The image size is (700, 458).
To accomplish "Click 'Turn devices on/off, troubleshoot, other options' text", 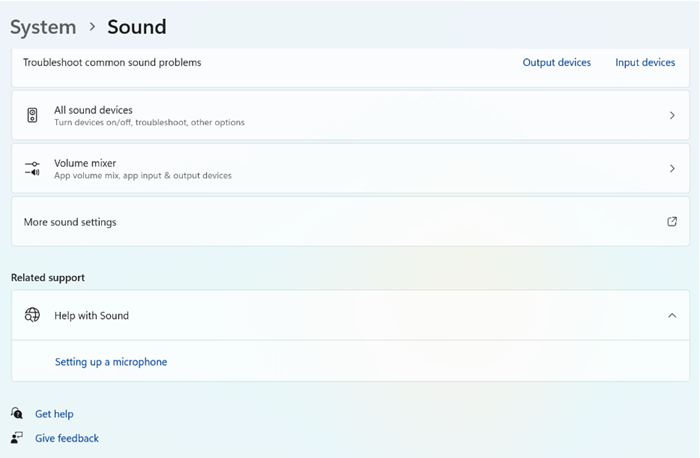I will pyautogui.click(x=150, y=122).
